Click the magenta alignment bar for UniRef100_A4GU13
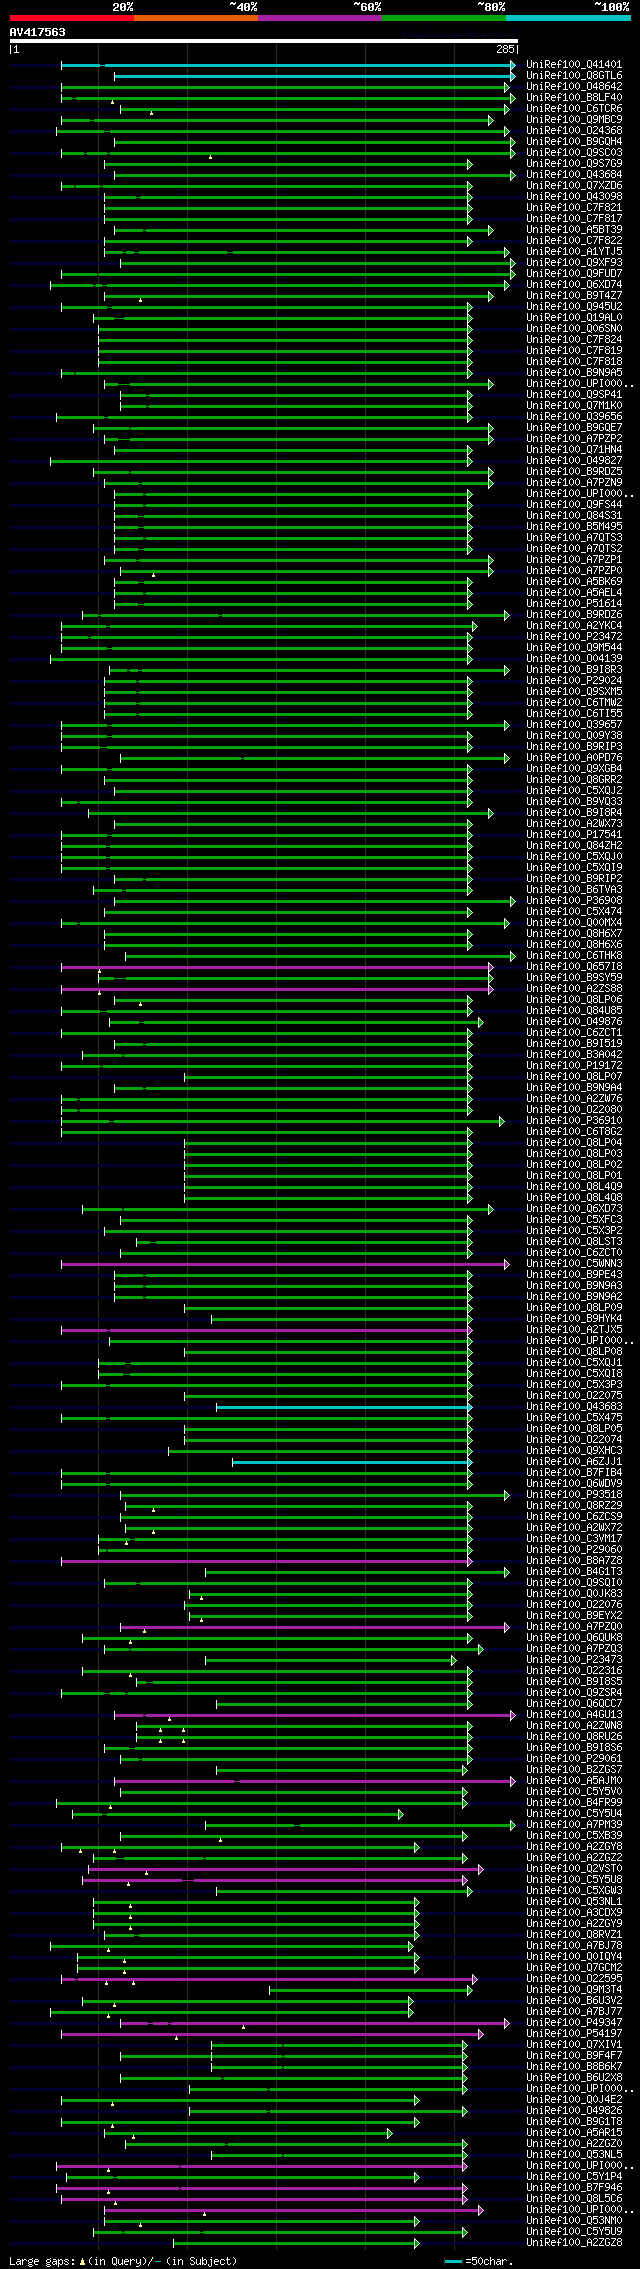The image size is (640, 2269). (x=315, y=1715)
